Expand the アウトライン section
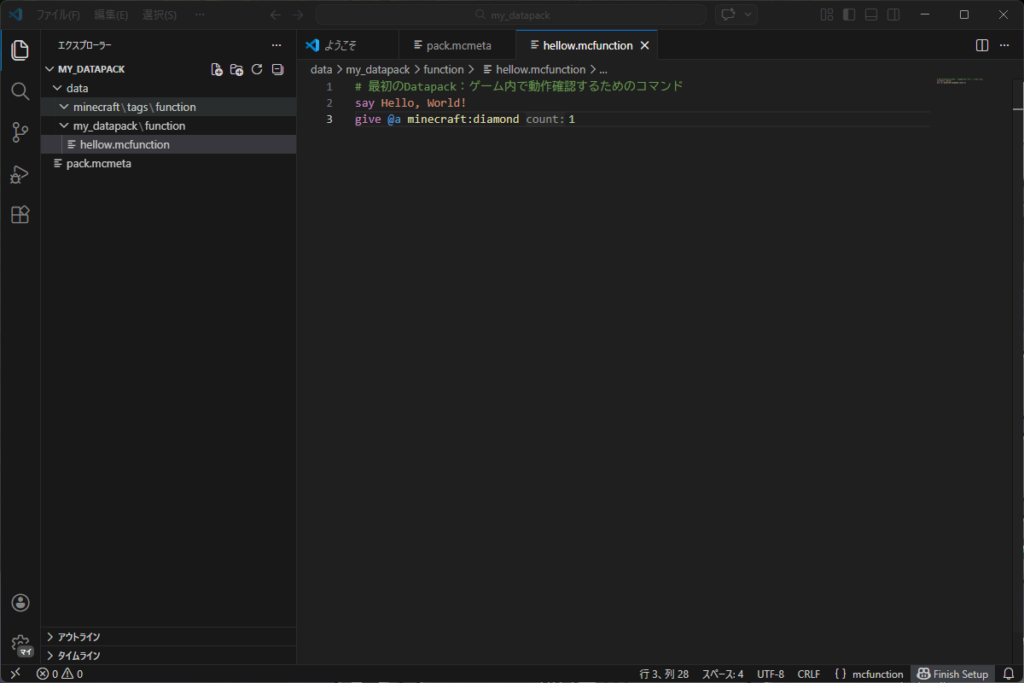This screenshot has height=683, width=1024. click(x=78, y=637)
